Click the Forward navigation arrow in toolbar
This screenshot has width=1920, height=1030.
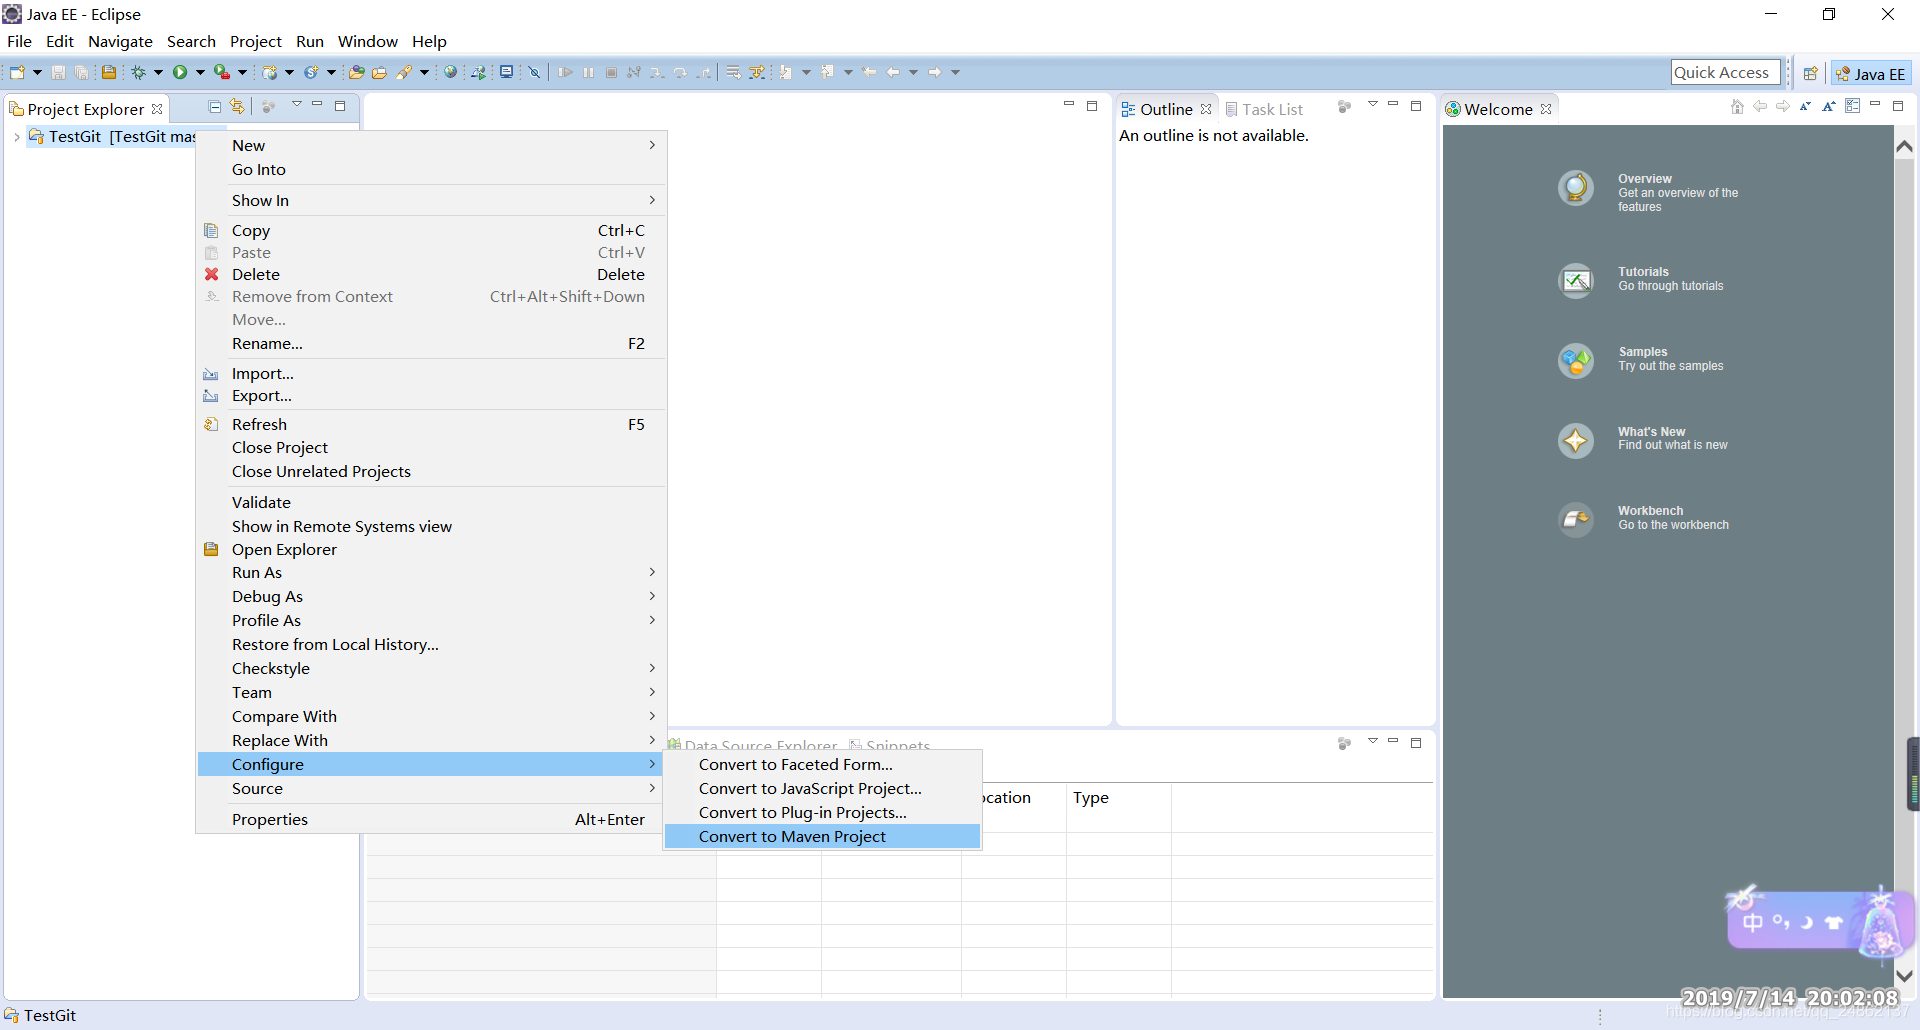pyautogui.click(x=935, y=72)
